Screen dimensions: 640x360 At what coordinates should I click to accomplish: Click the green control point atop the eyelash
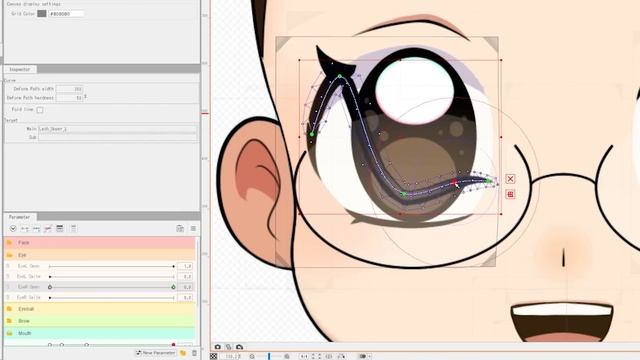tap(340, 76)
